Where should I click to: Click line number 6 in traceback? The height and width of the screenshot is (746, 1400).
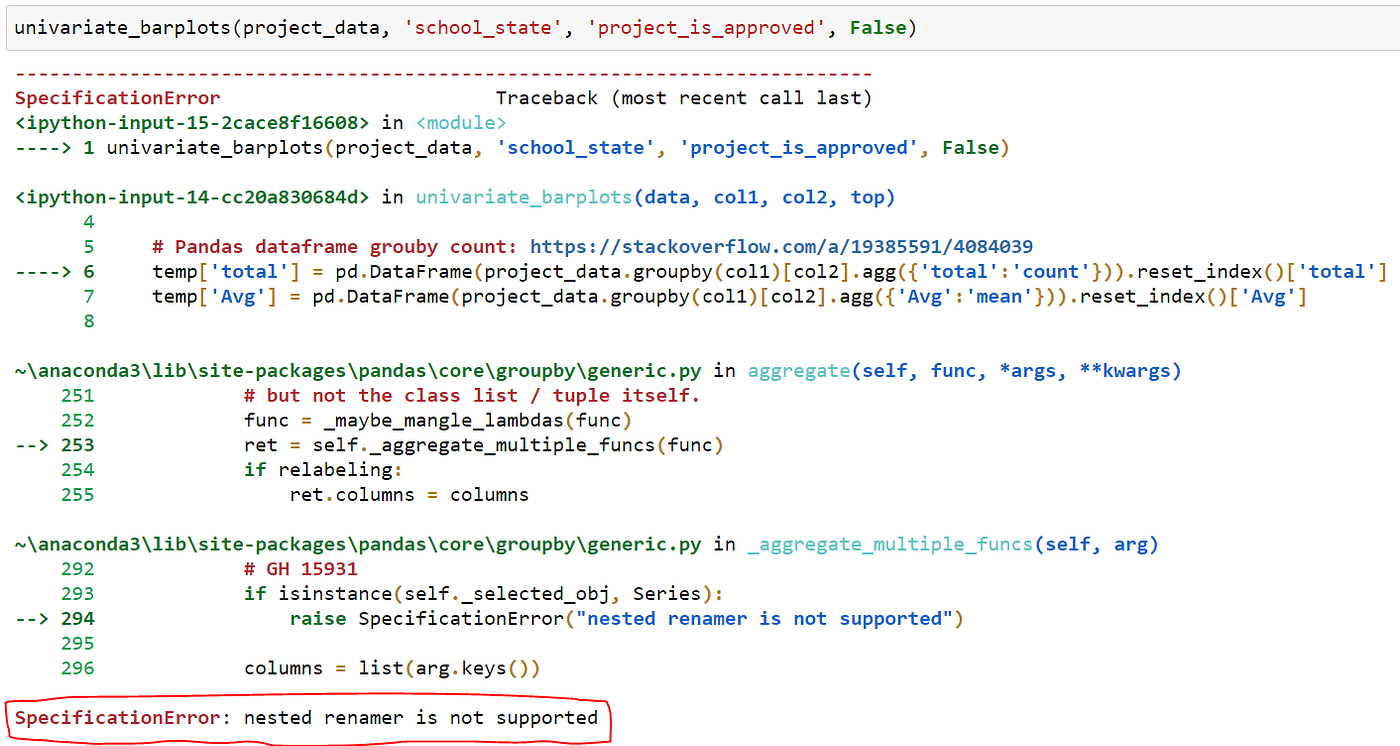coord(88,270)
